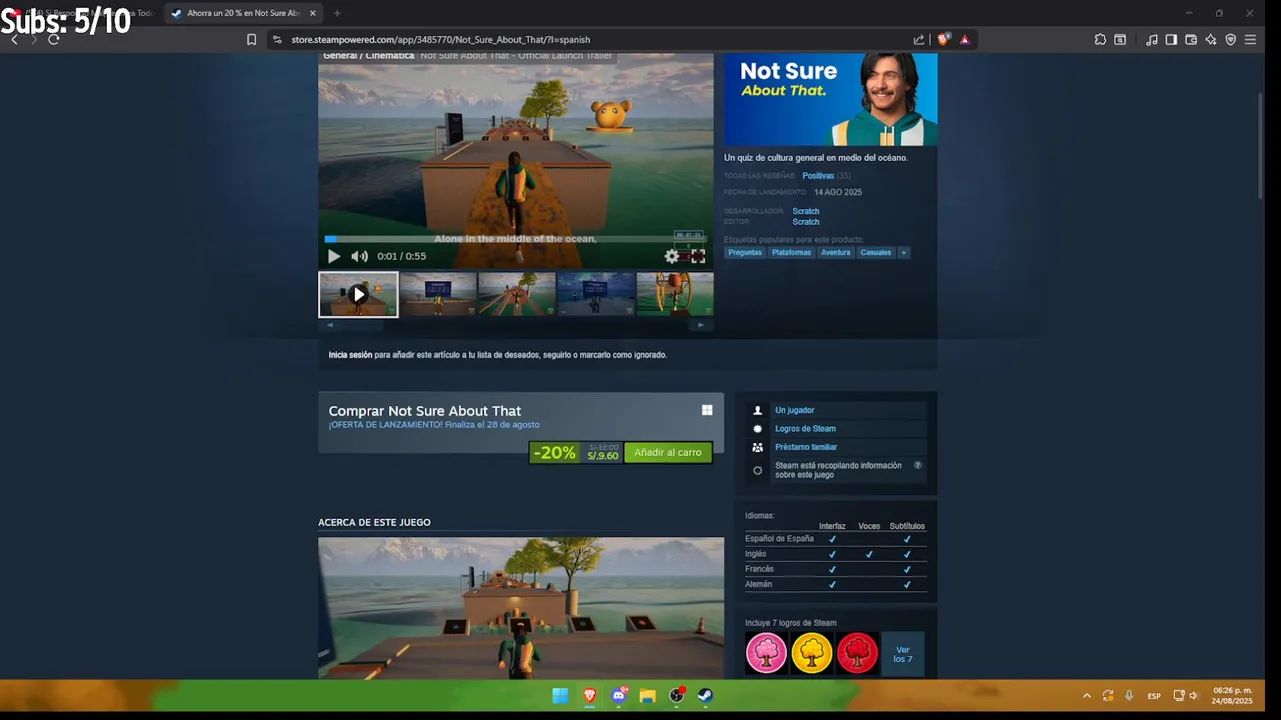Select the Casuales tag
The width and height of the screenshot is (1281, 720).
(x=875, y=253)
